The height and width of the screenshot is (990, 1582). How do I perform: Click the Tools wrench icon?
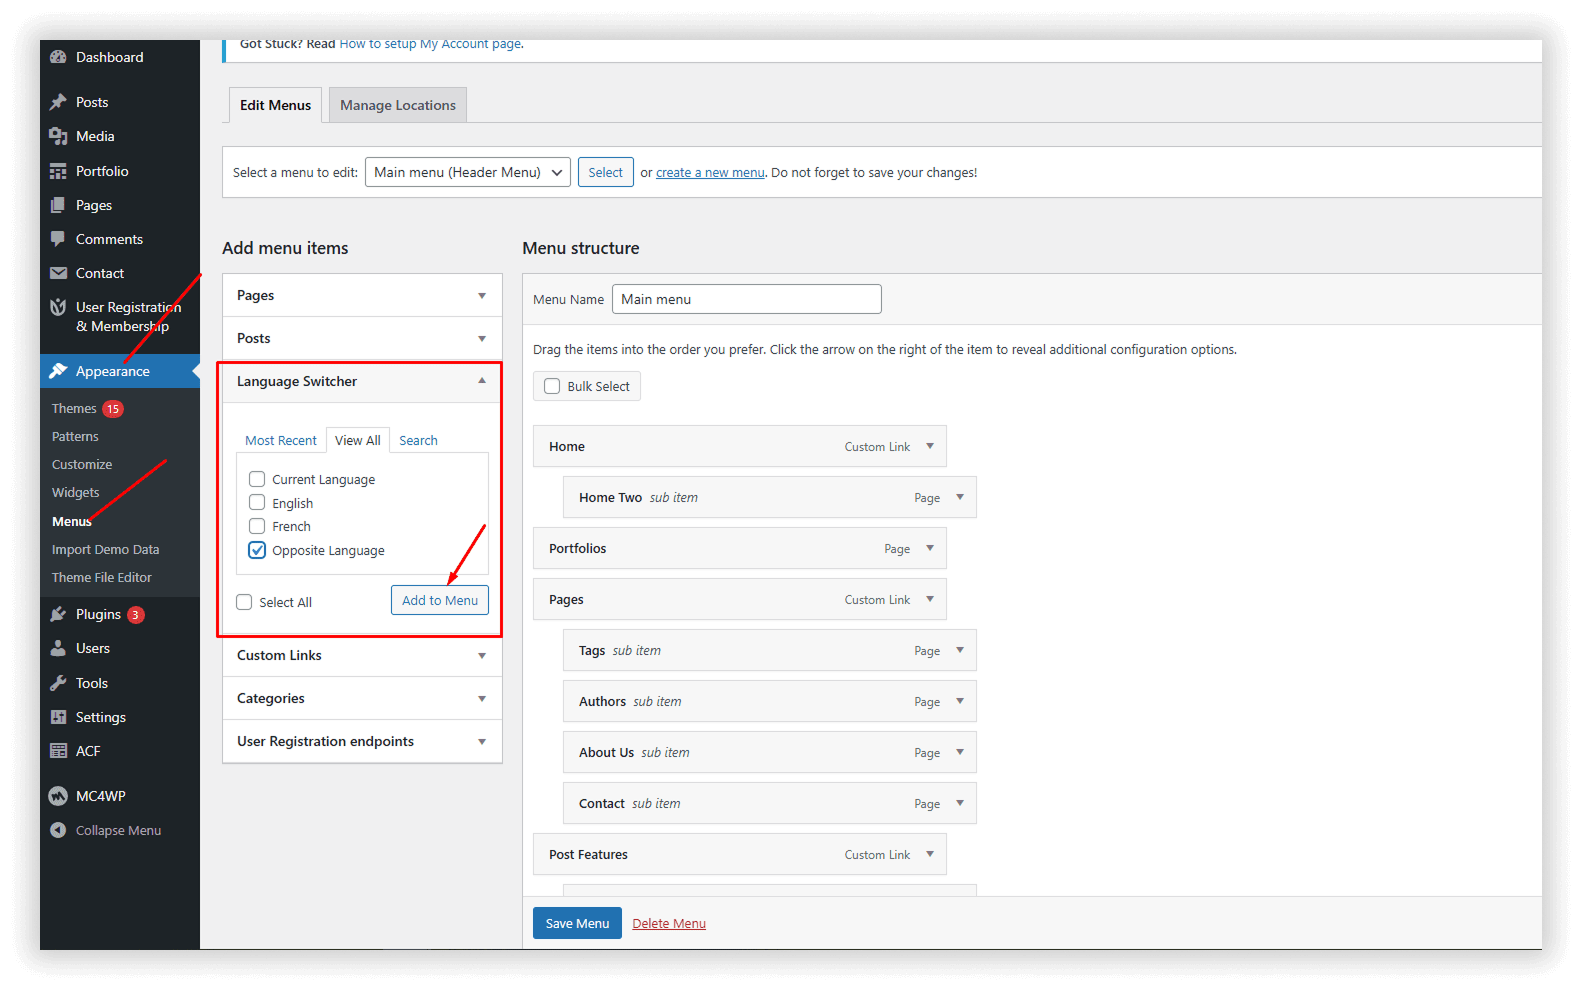point(58,683)
